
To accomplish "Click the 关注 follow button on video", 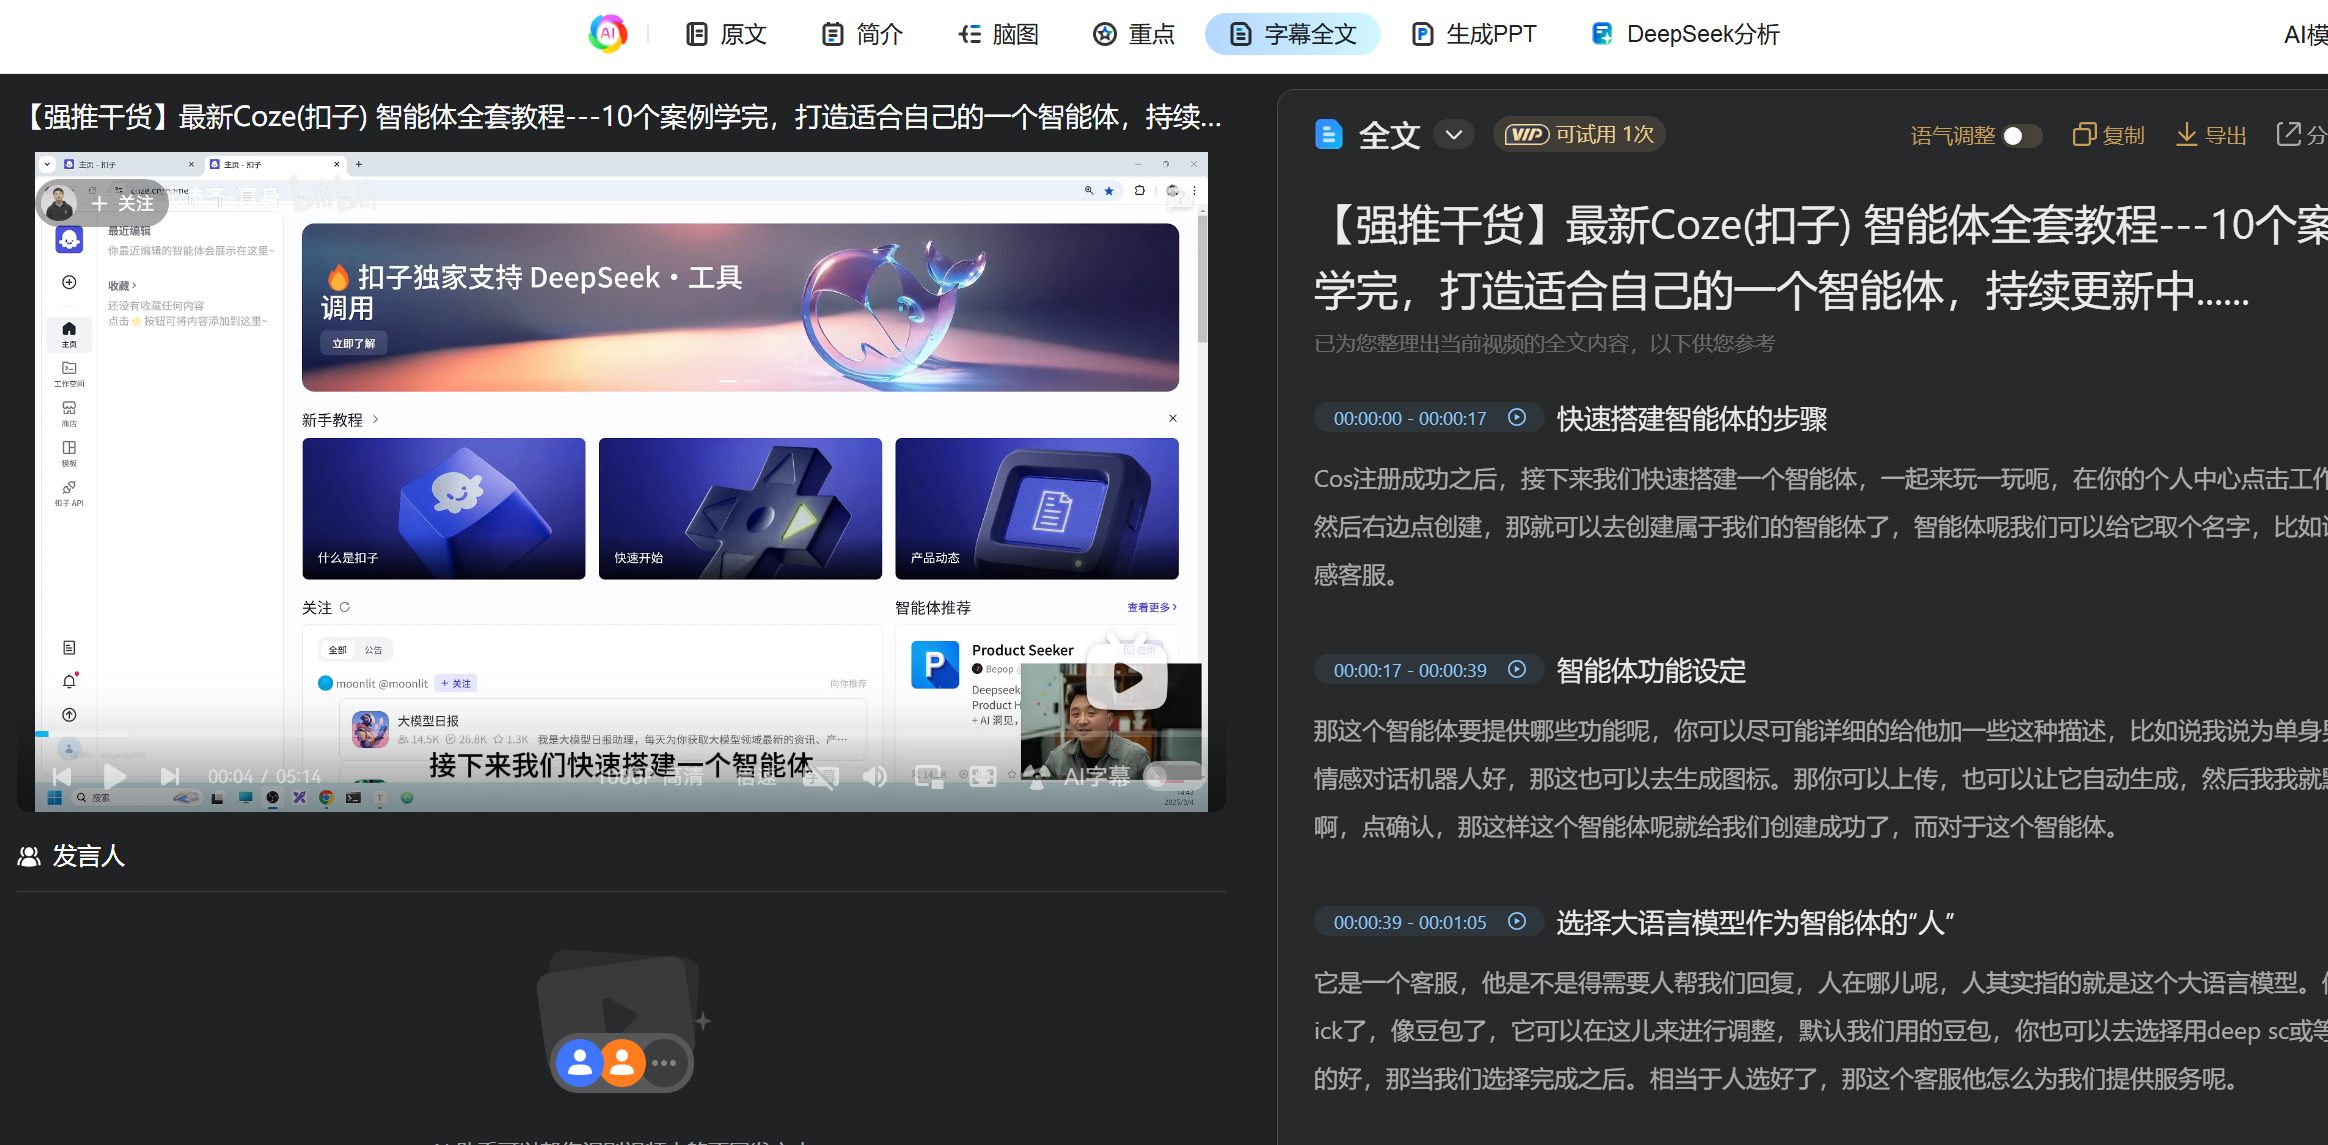I will tap(122, 204).
